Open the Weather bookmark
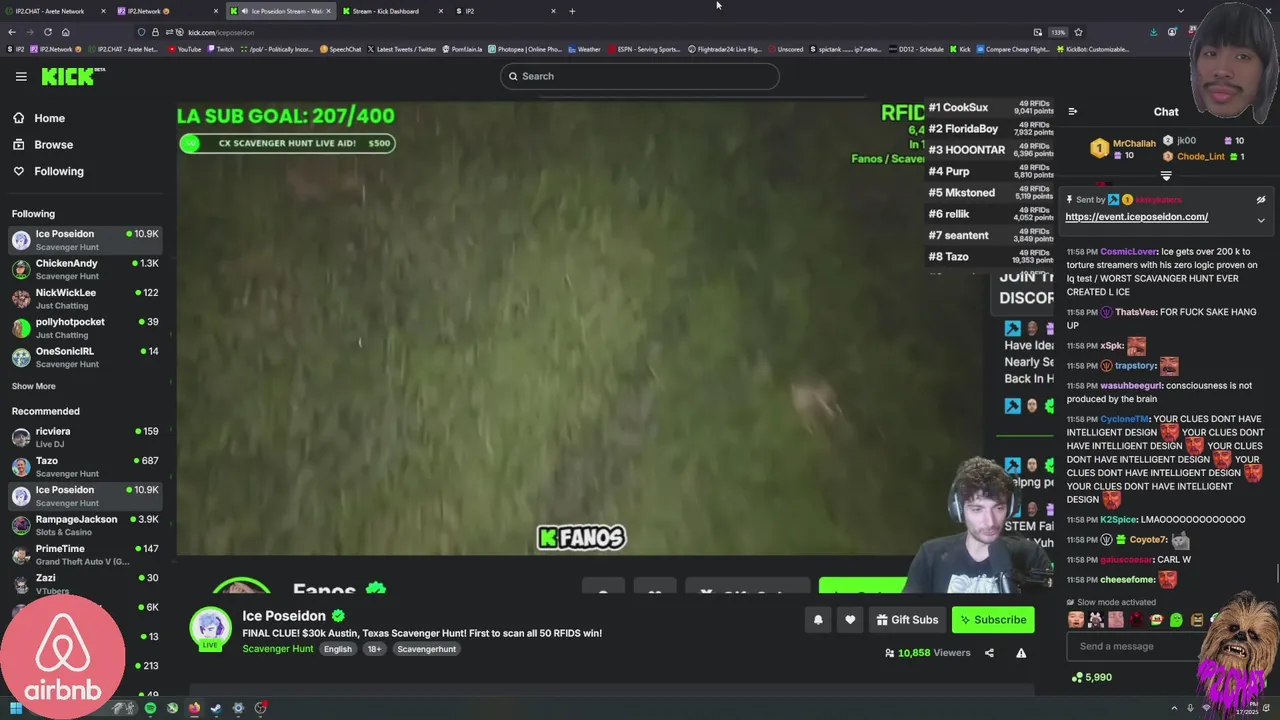 click(x=584, y=49)
